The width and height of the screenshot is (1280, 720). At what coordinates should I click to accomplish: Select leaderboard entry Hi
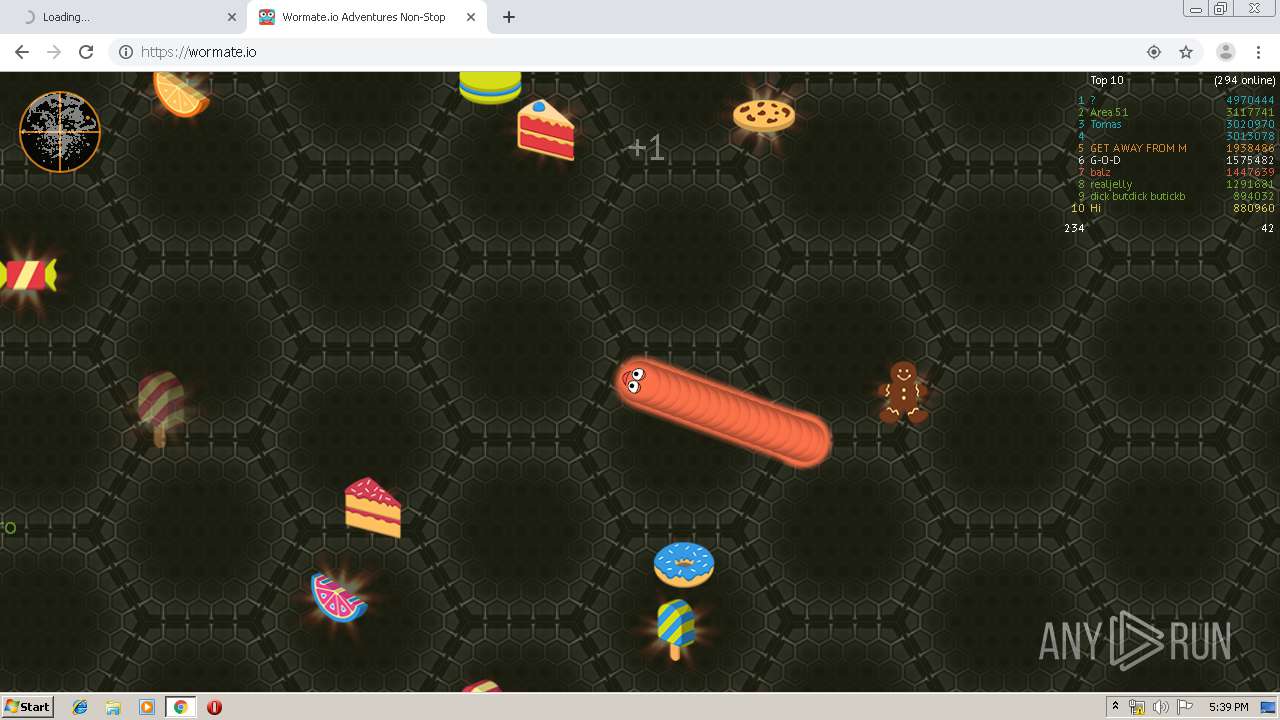click(1095, 208)
